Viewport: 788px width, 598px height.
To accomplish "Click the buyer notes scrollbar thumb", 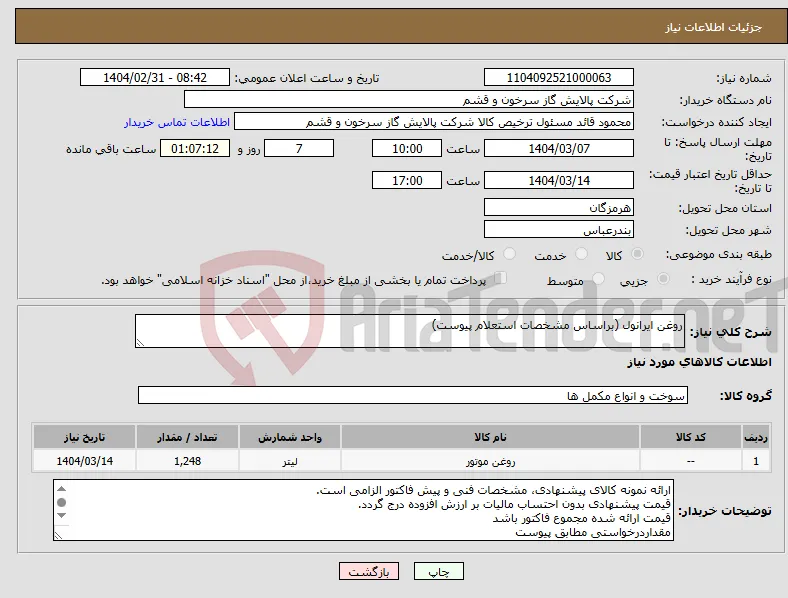I will pyautogui.click(x=62, y=502).
